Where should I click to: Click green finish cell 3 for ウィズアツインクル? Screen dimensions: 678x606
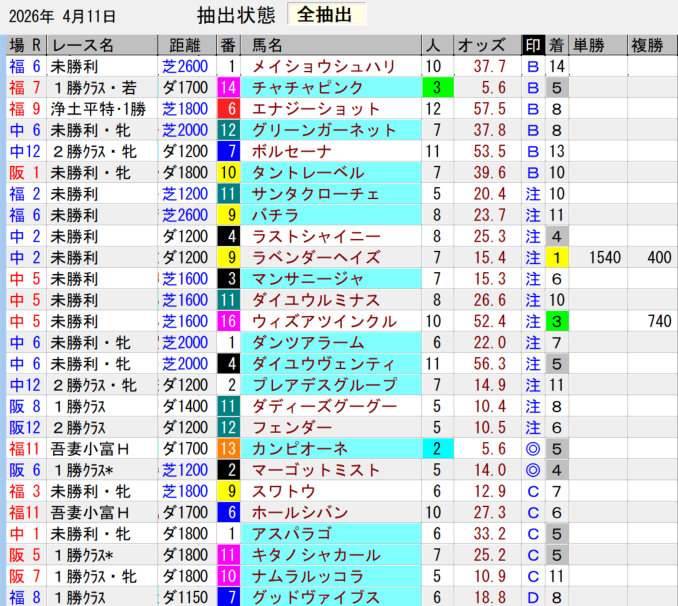pos(556,321)
